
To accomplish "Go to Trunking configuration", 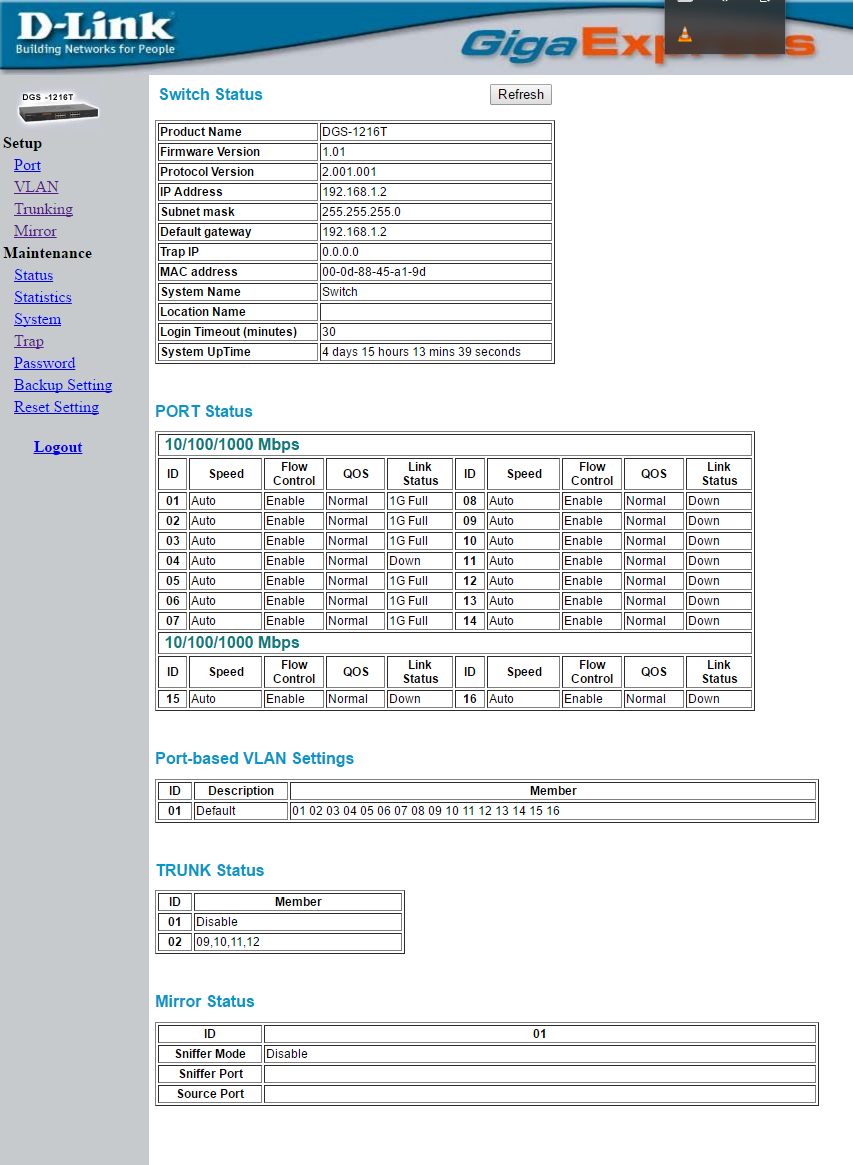I will click(44, 209).
